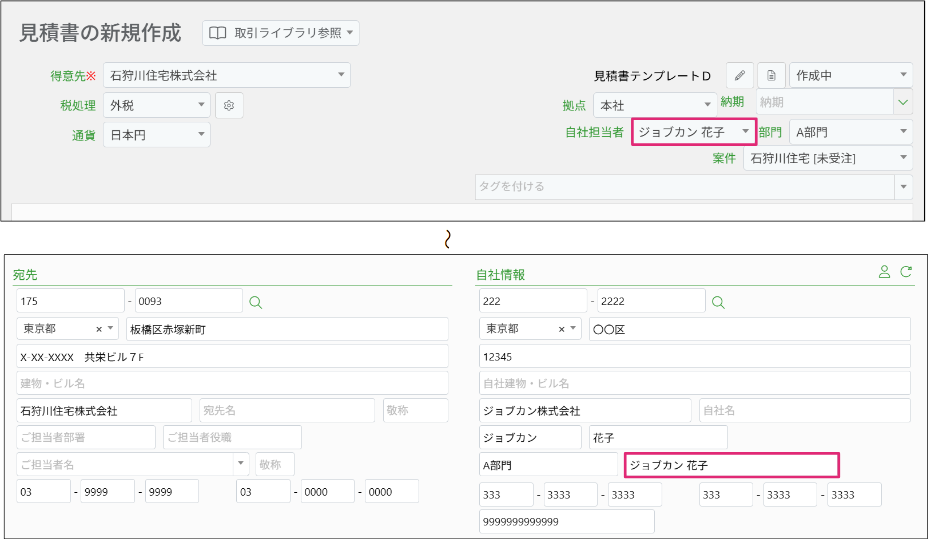The width and height of the screenshot is (928, 539).
Task: Click given name field 花子
Action: pyautogui.click(x=658, y=438)
